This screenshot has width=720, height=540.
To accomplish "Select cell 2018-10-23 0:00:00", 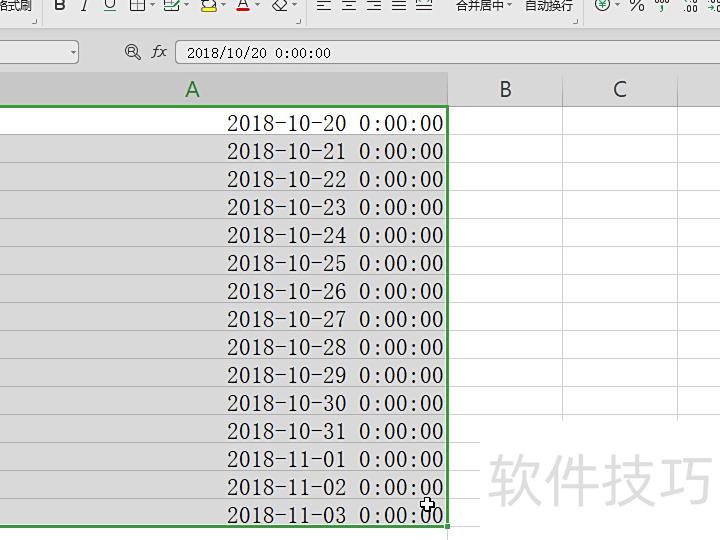I will coord(224,205).
